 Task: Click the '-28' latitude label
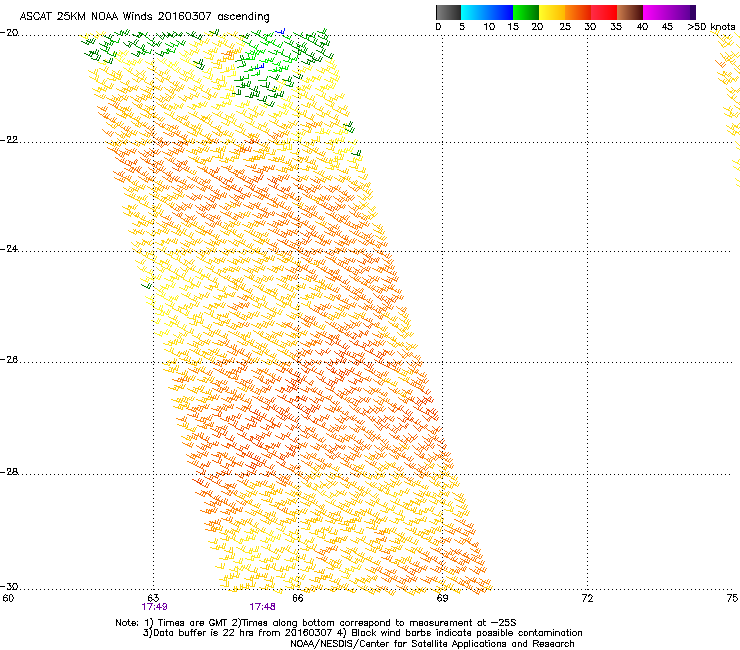point(9,472)
